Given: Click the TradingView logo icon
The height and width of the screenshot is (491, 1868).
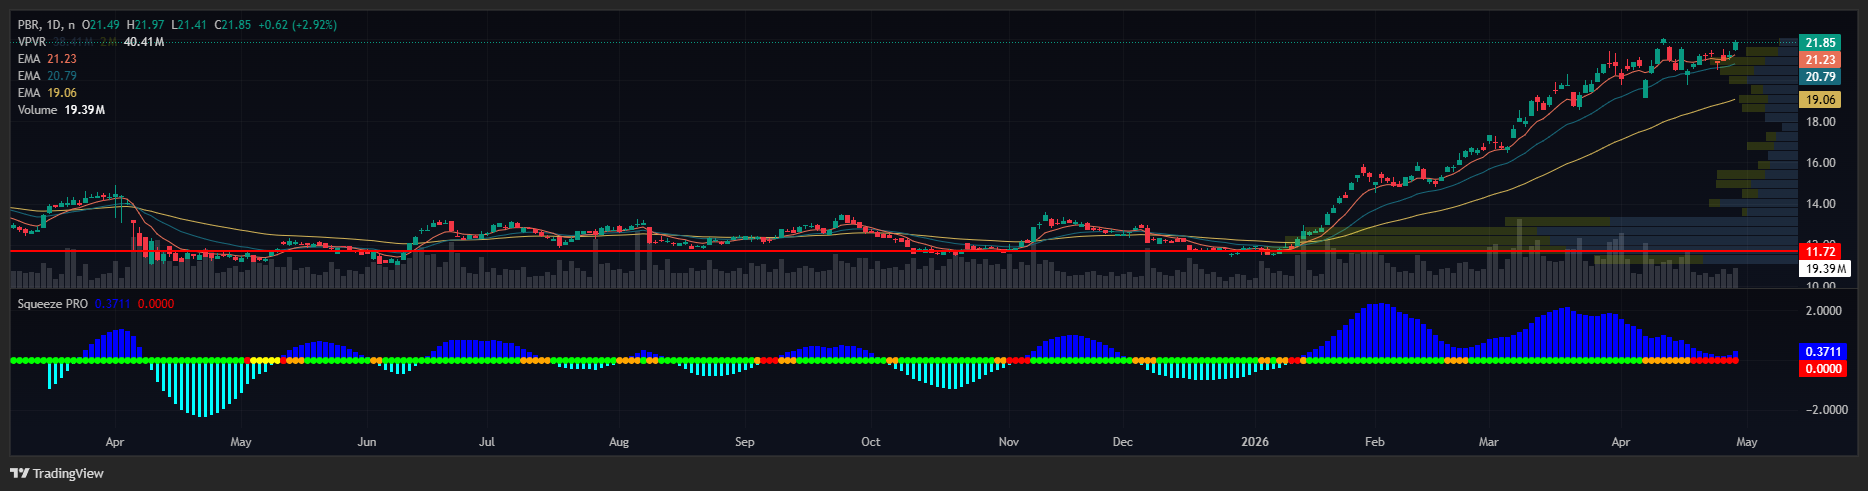Looking at the screenshot, I should pyautogui.click(x=19, y=473).
